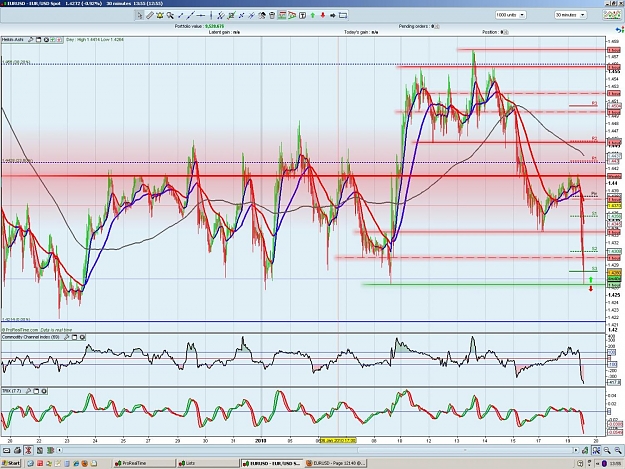Click the right scroll arrow of time scrollbar
Image resolution: width=625 pixels, height=469 pixels.
[576, 450]
